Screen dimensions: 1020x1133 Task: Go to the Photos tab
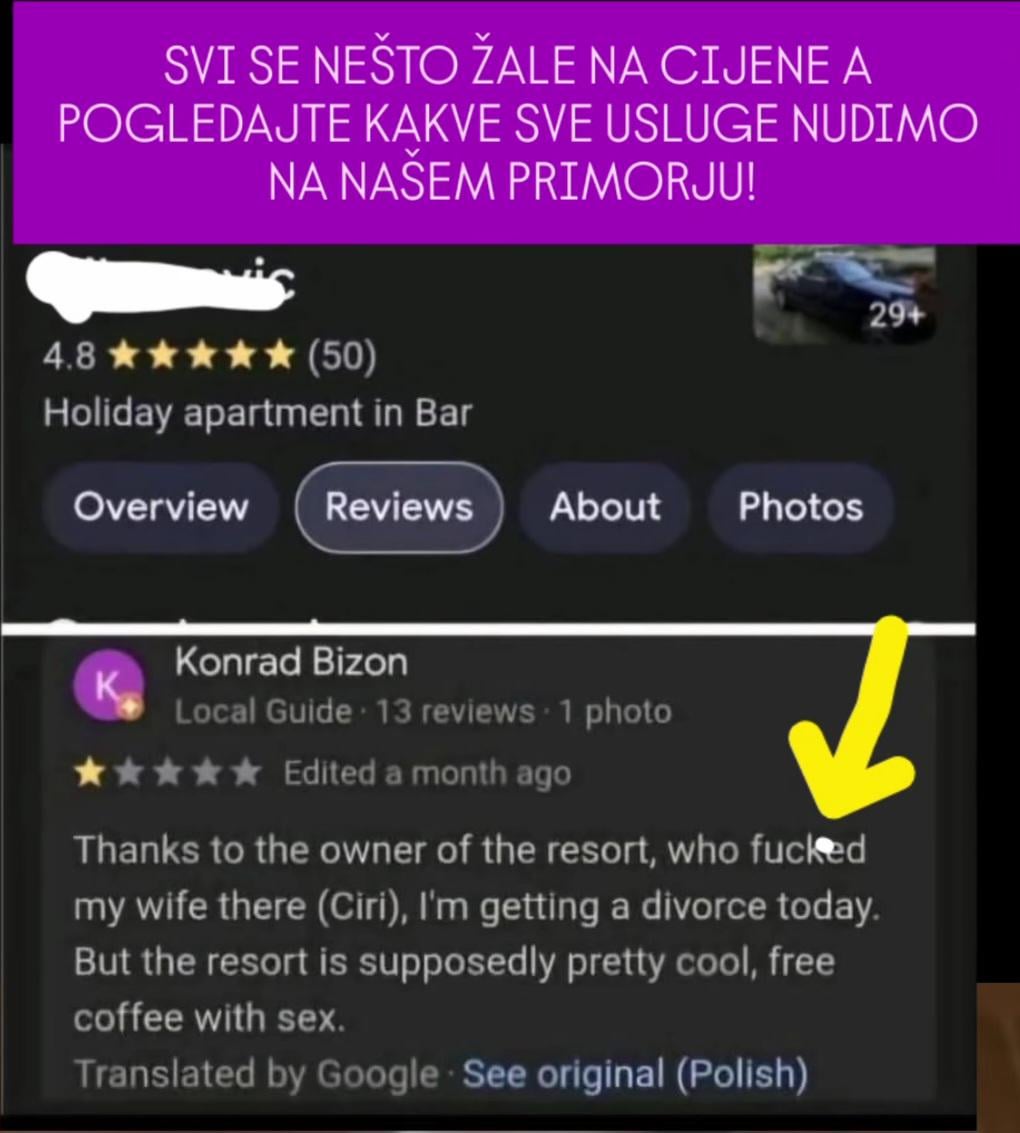point(800,507)
